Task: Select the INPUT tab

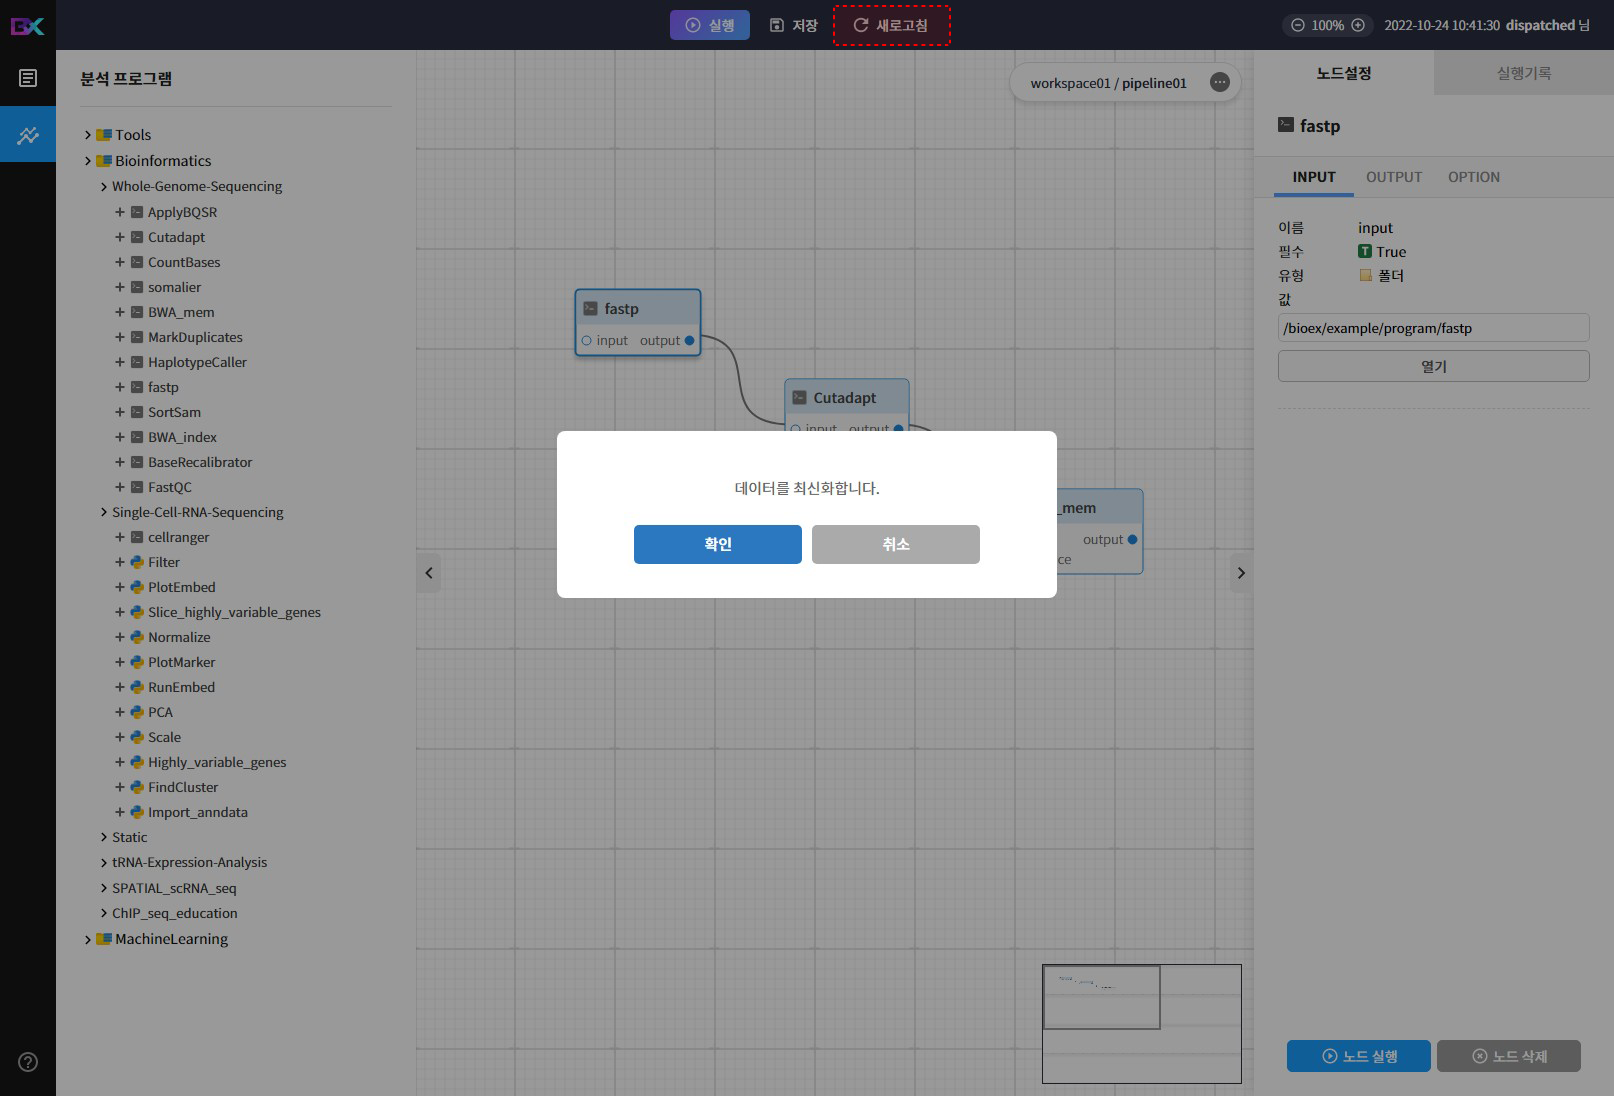Action: tap(1314, 177)
